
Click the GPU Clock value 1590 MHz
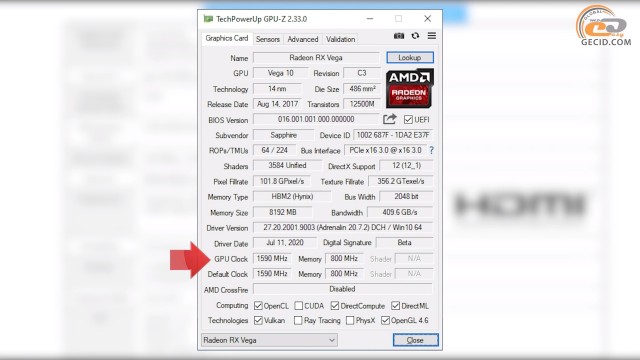[x=272, y=258]
